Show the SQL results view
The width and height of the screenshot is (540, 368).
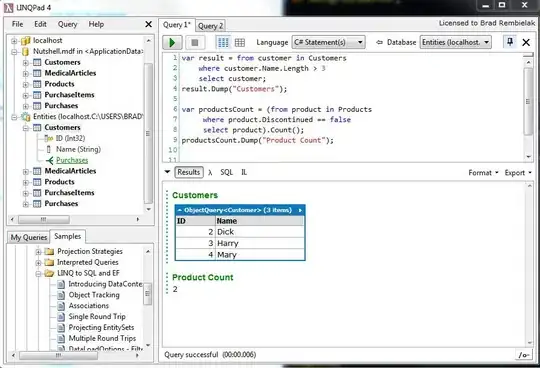(x=227, y=172)
